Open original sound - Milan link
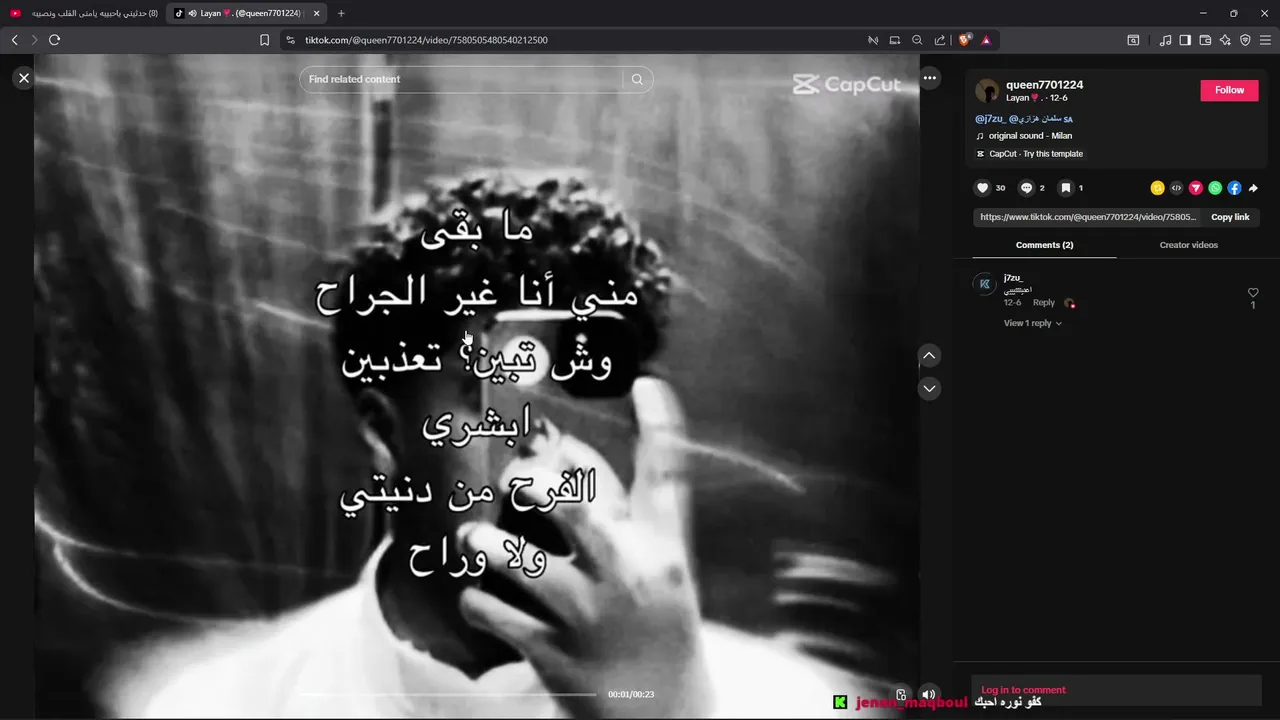 pos(1030,136)
